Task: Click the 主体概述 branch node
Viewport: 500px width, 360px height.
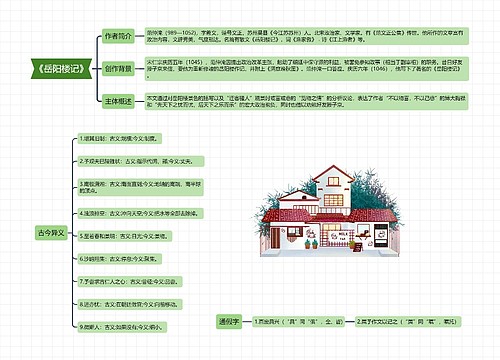Action: point(118,101)
